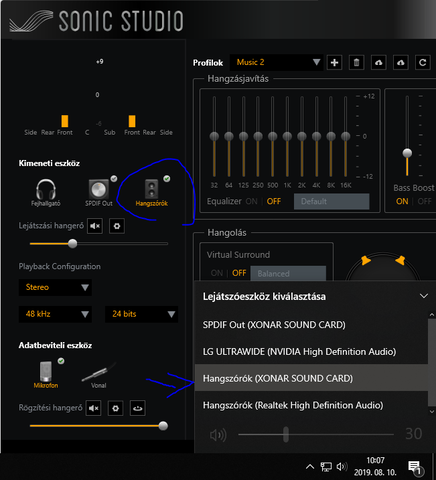Viewport: 436px width, 480px height.
Task: Click the second cloud profile icon
Action: click(x=401, y=62)
